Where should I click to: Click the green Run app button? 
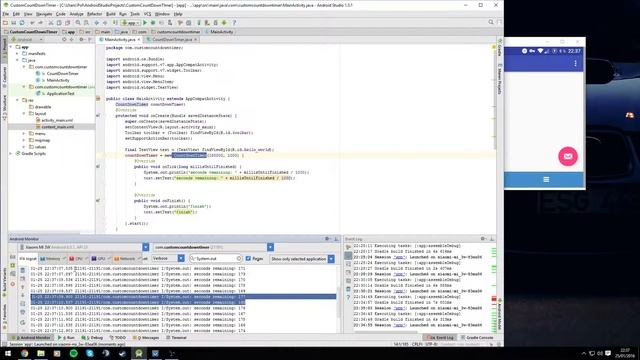point(145,23)
